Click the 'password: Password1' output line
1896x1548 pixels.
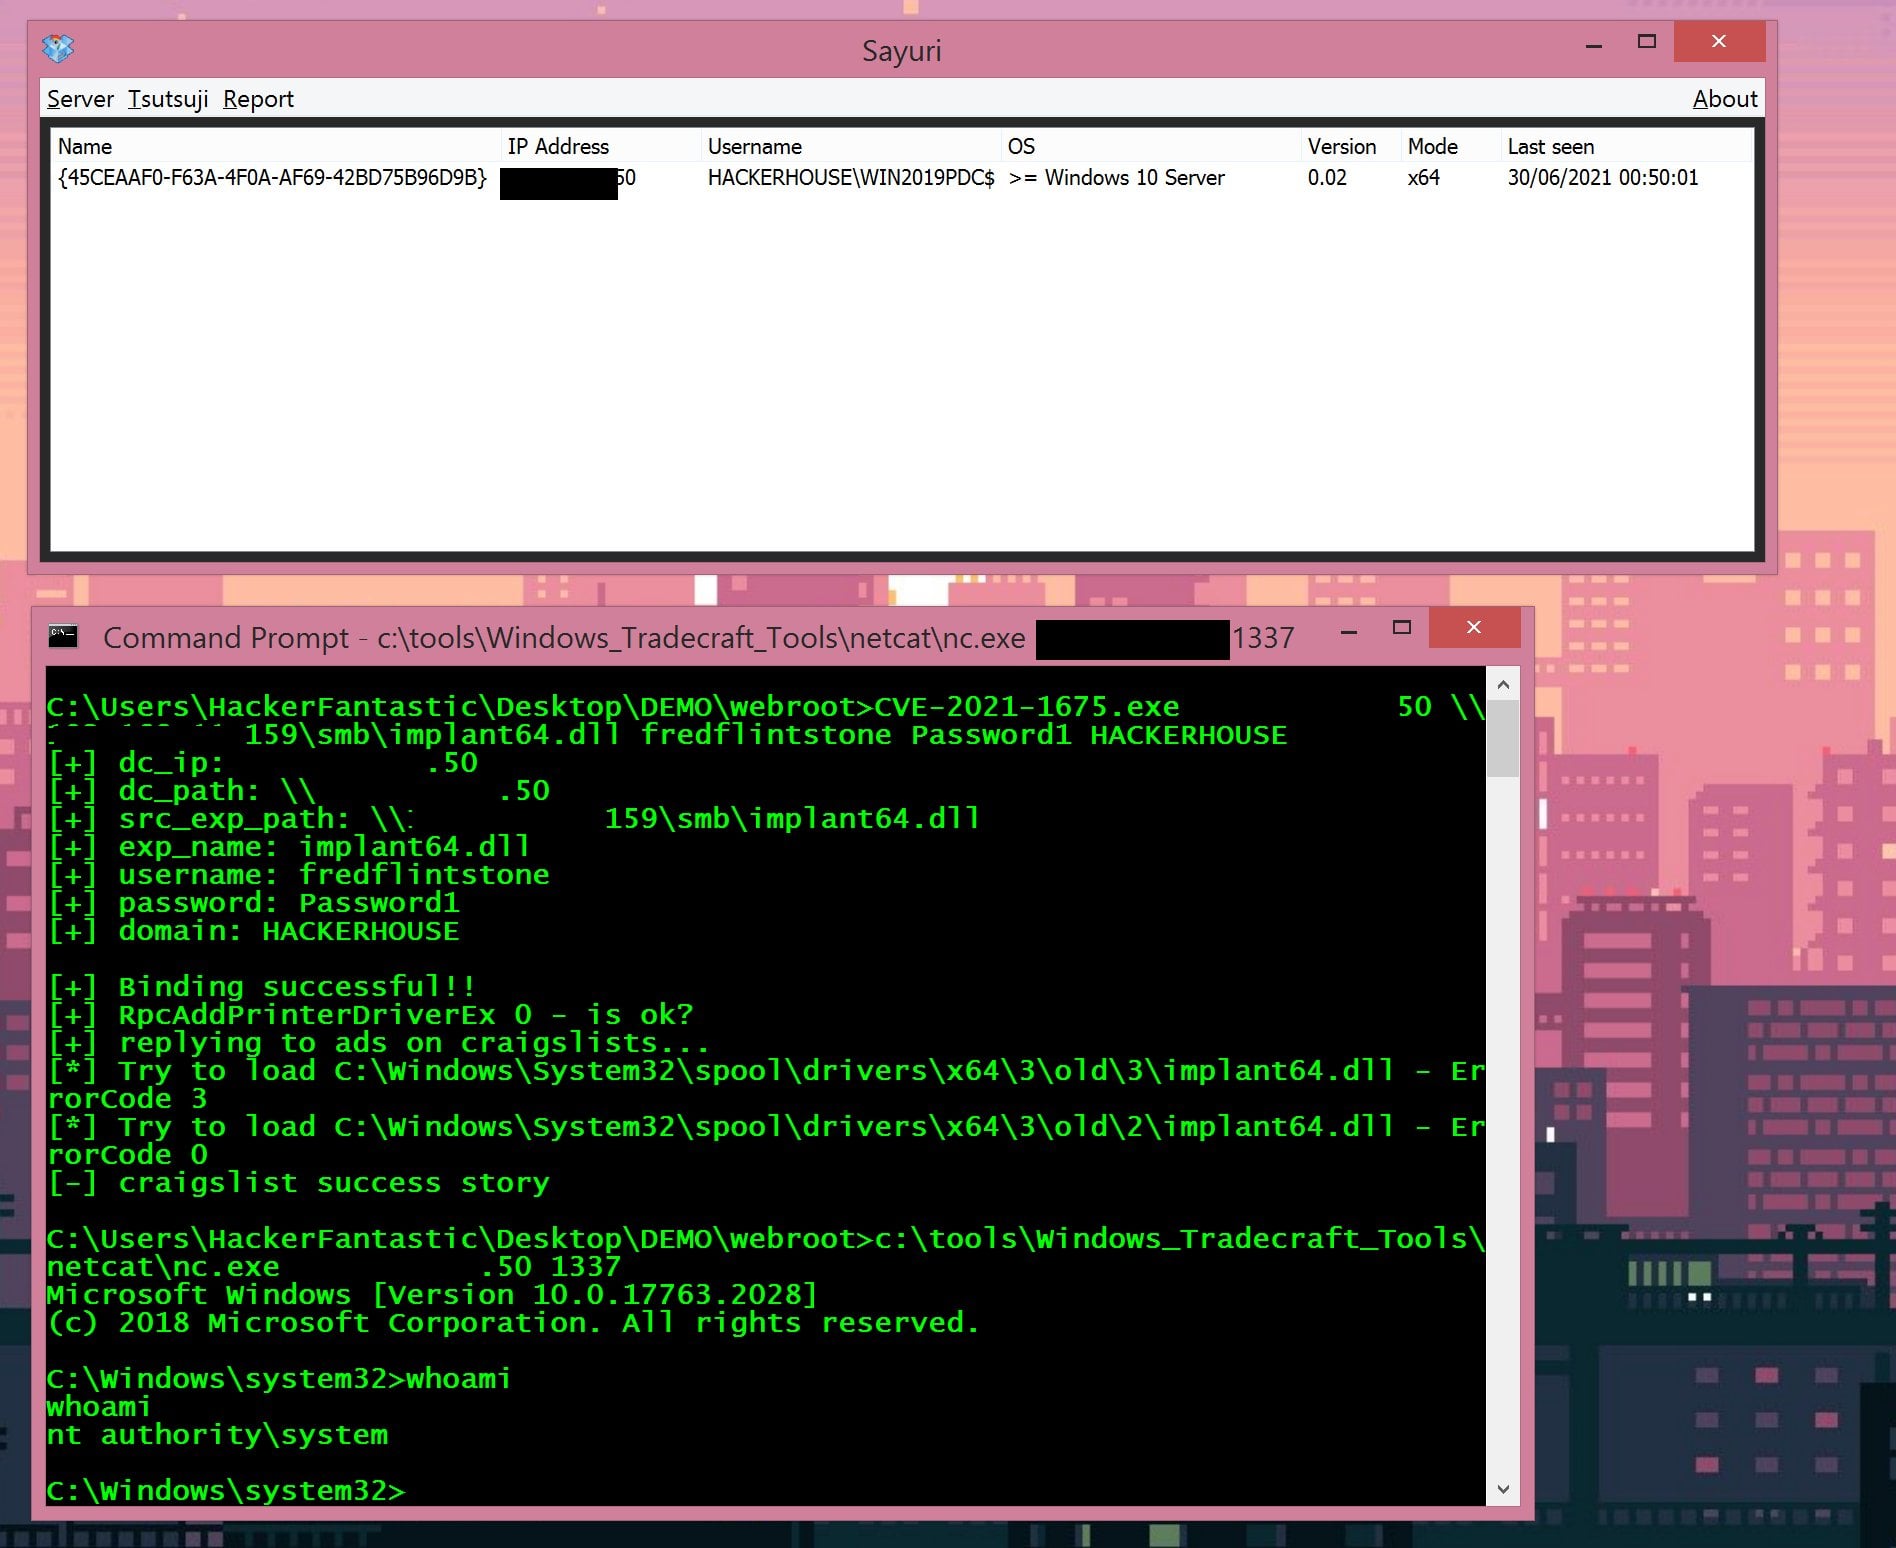point(253,903)
